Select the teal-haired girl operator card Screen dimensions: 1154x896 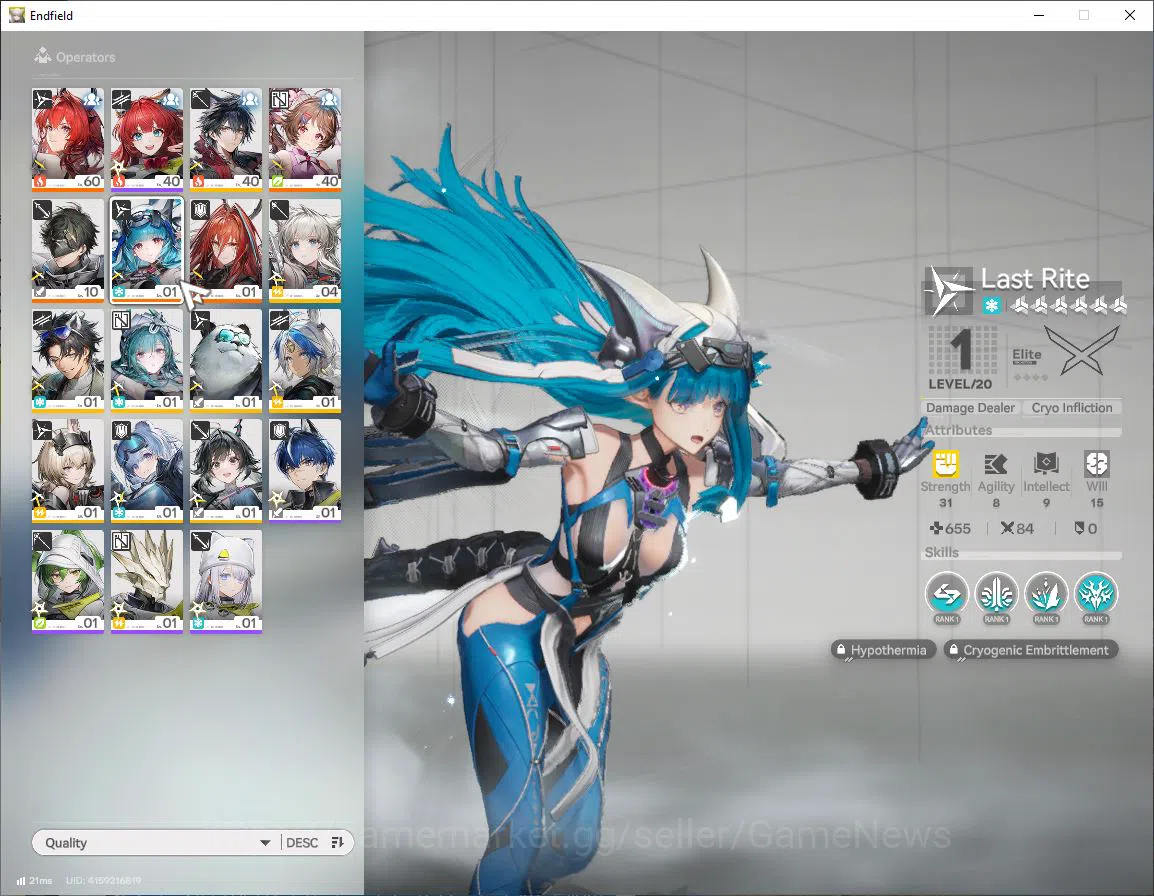(x=146, y=360)
